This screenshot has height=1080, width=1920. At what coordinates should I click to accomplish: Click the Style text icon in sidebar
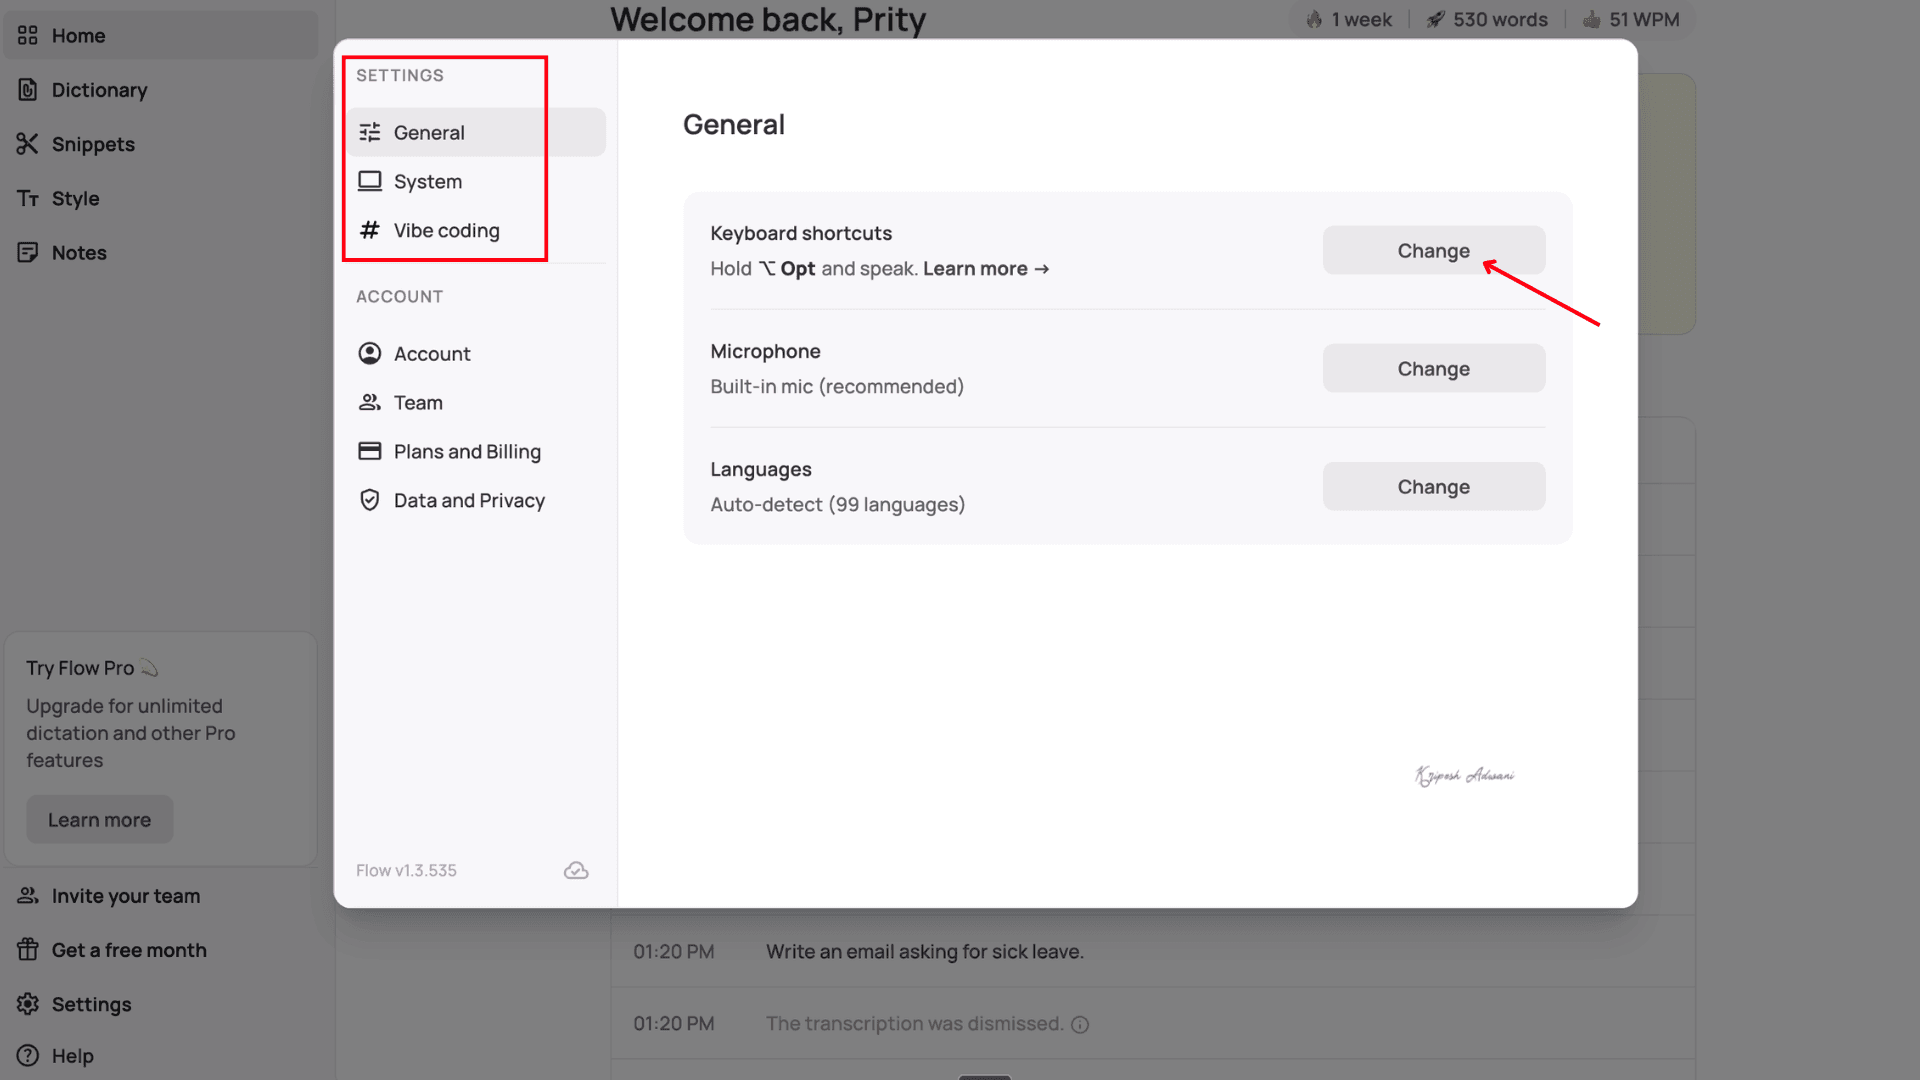click(28, 198)
